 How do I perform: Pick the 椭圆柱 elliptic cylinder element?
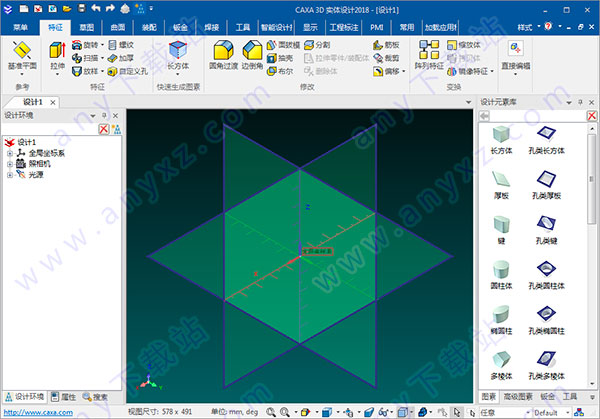501,320
